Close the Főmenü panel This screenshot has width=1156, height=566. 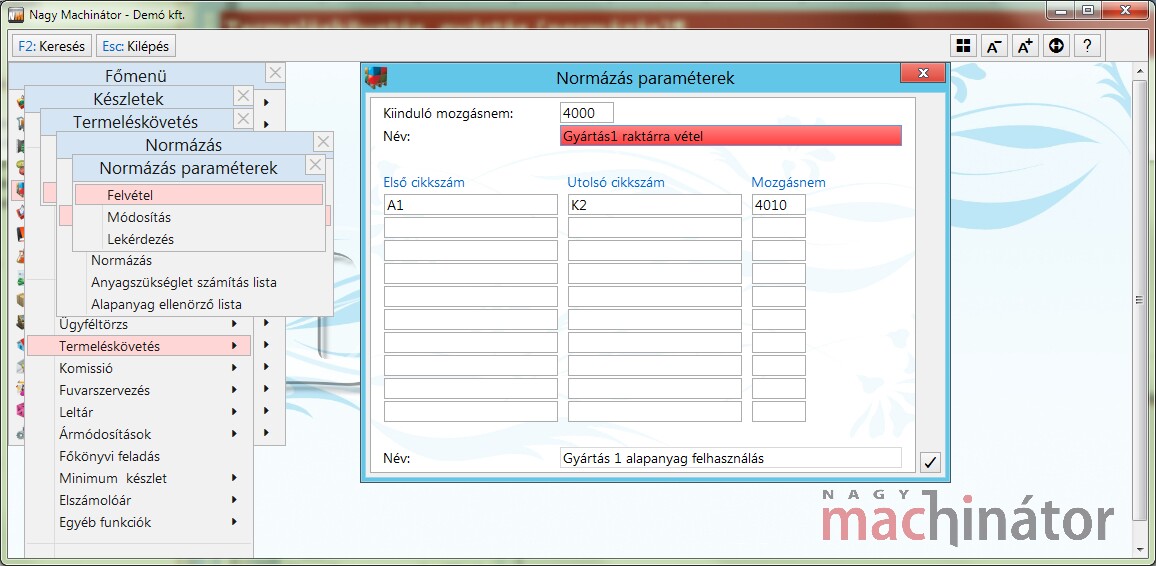[x=275, y=73]
